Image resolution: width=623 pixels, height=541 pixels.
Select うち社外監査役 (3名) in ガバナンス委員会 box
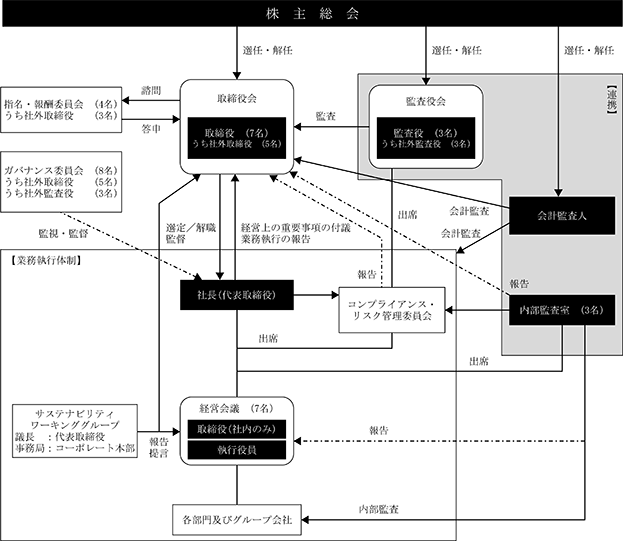pyautogui.click(x=61, y=193)
